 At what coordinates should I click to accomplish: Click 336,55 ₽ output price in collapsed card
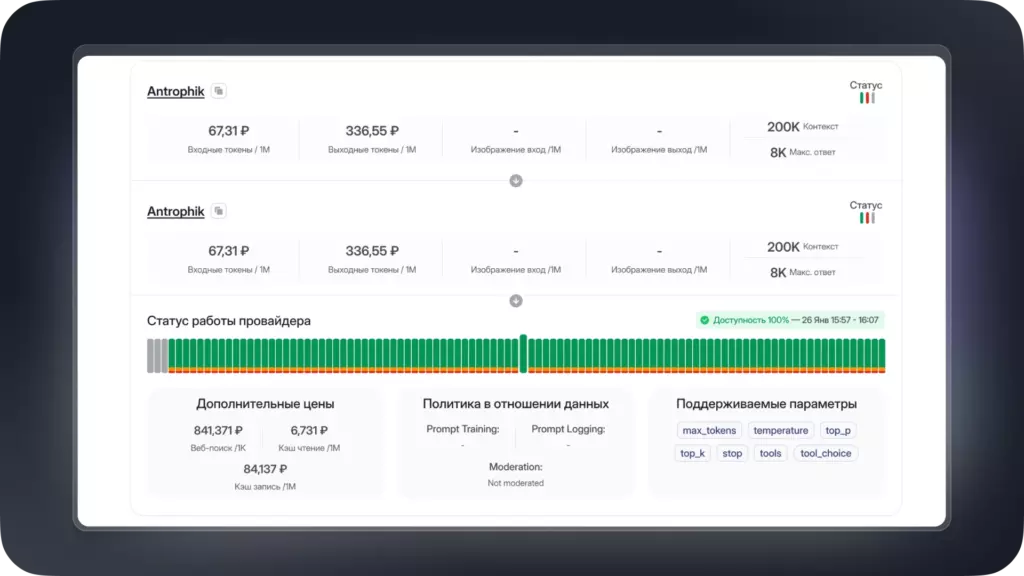click(372, 131)
